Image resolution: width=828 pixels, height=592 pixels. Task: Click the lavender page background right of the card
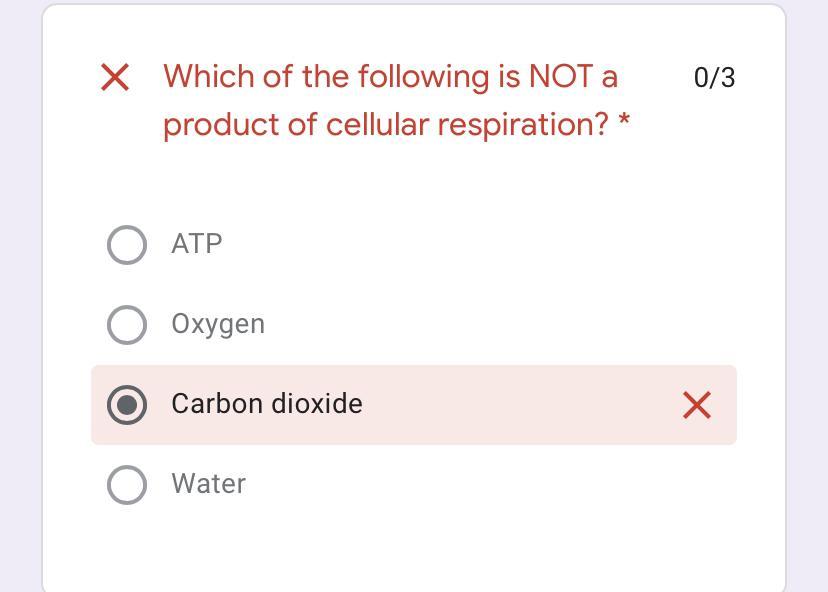pyautogui.click(x=807, y=300)
